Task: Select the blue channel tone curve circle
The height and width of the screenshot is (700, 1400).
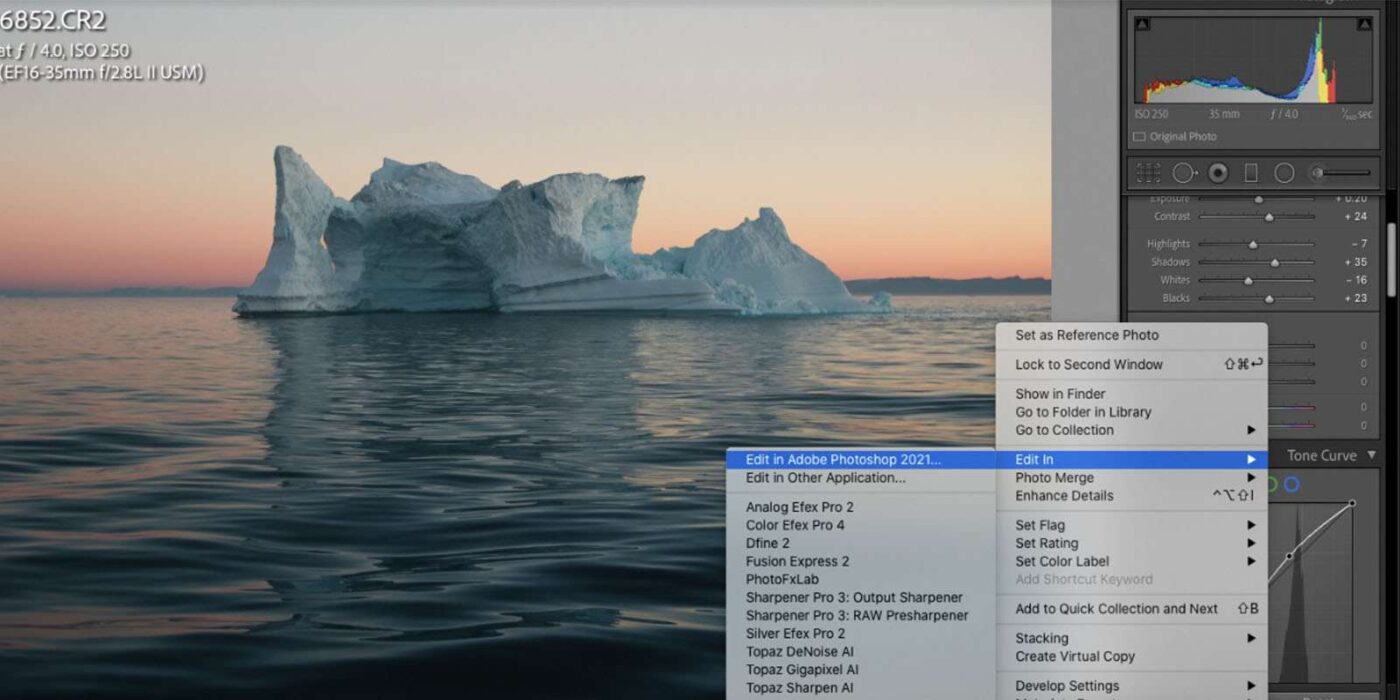Action: tap(1292, 485)
